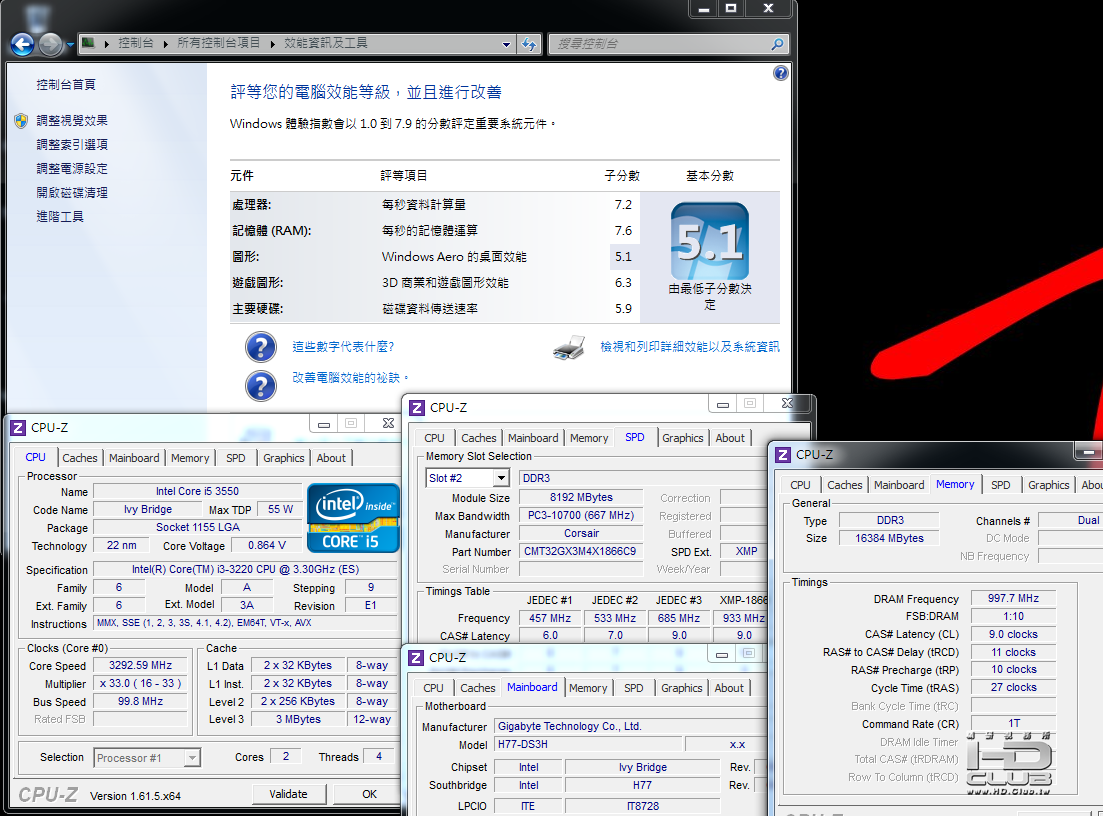Click the CPU-Z Z icon in CPU window
This screenshot has height=816, width=1103.
(18, 428)
